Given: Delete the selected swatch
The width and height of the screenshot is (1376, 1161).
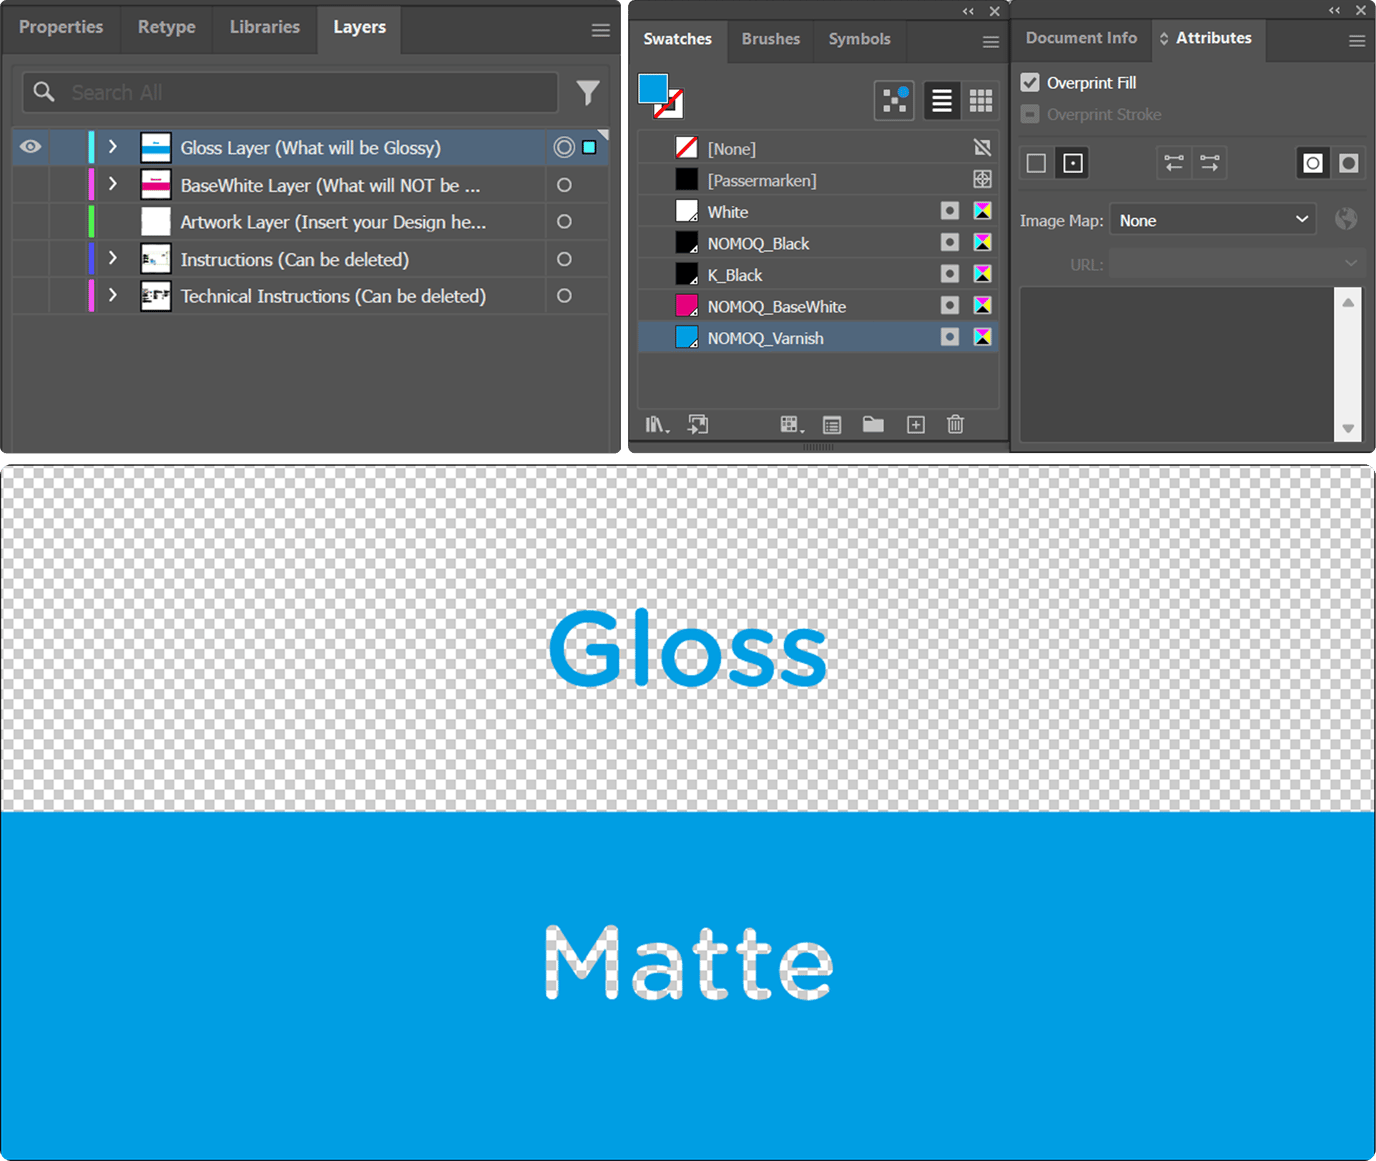Looking at the screenshot, I should (955, 424).
